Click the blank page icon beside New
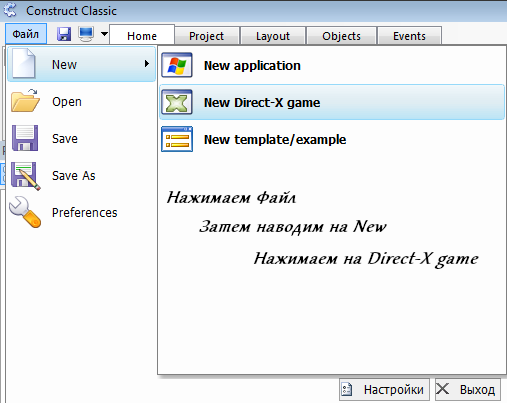Image resolution: width=507 pixels, height=403 pixels. [x=23, y=64]
